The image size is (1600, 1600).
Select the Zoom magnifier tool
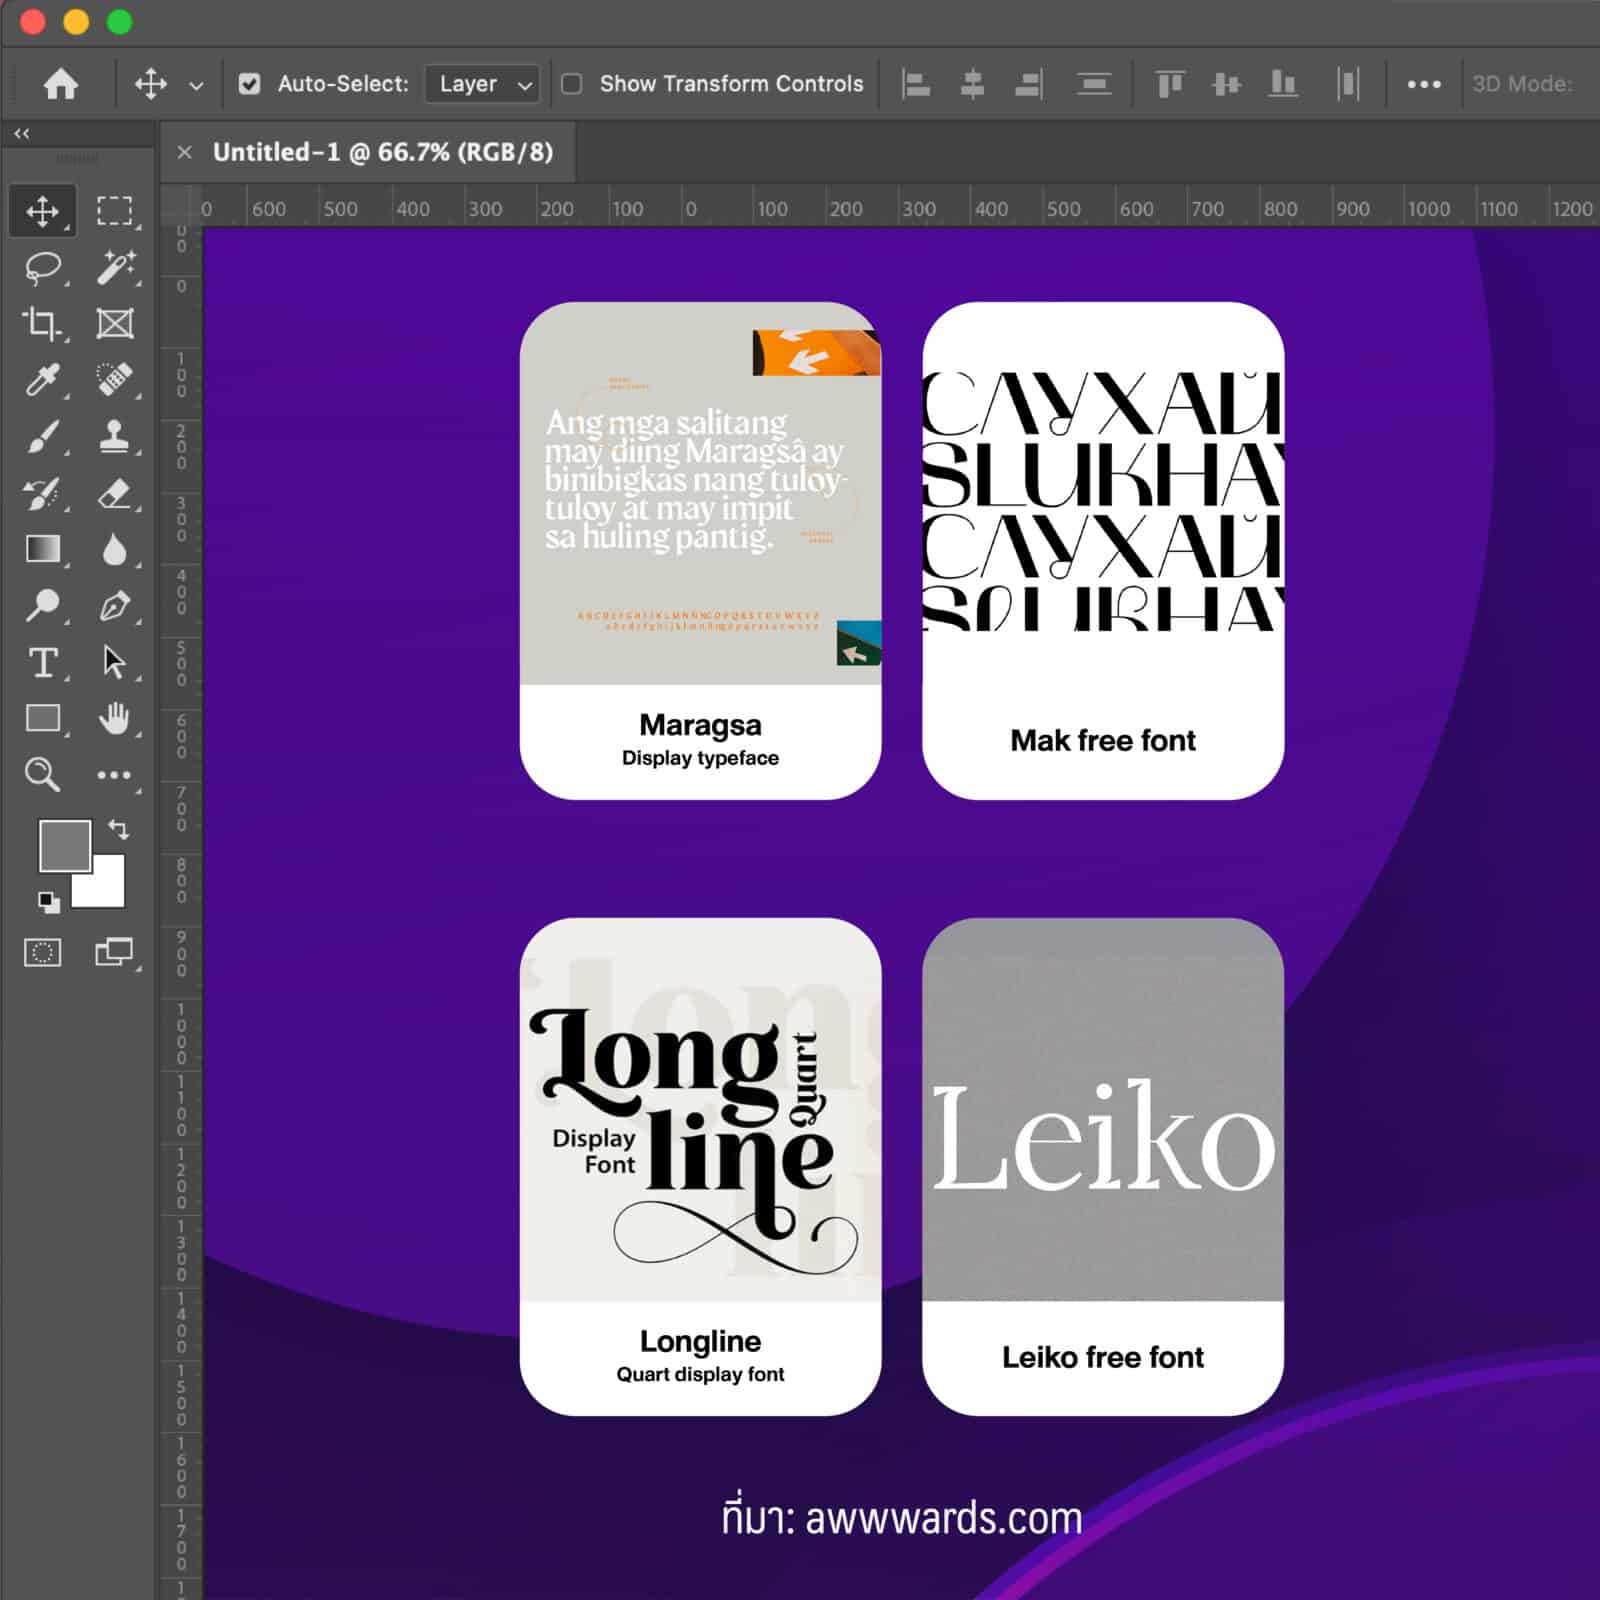(x=42, y=774)
